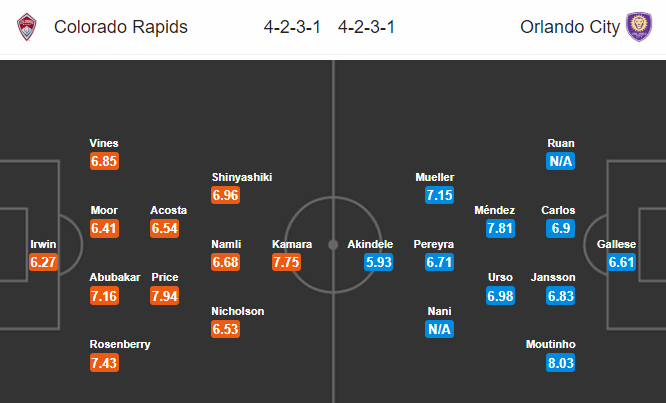Open the Orlando City team name
This screenshot has height=403, width=666.
570,27
